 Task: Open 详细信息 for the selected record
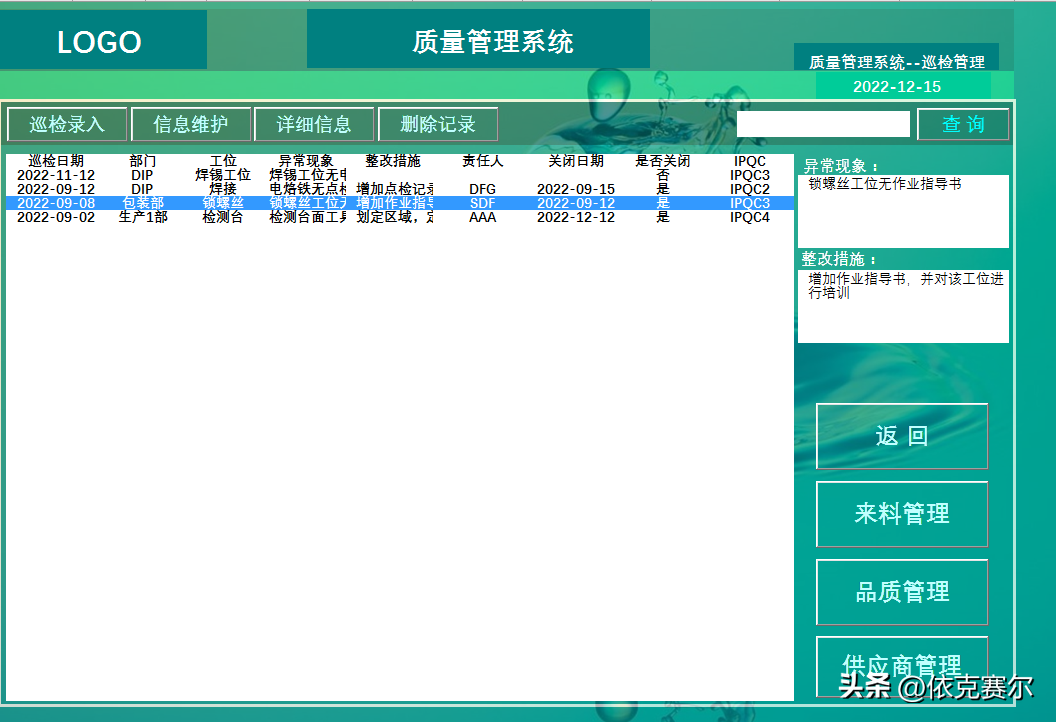click(x=314, y=124)
